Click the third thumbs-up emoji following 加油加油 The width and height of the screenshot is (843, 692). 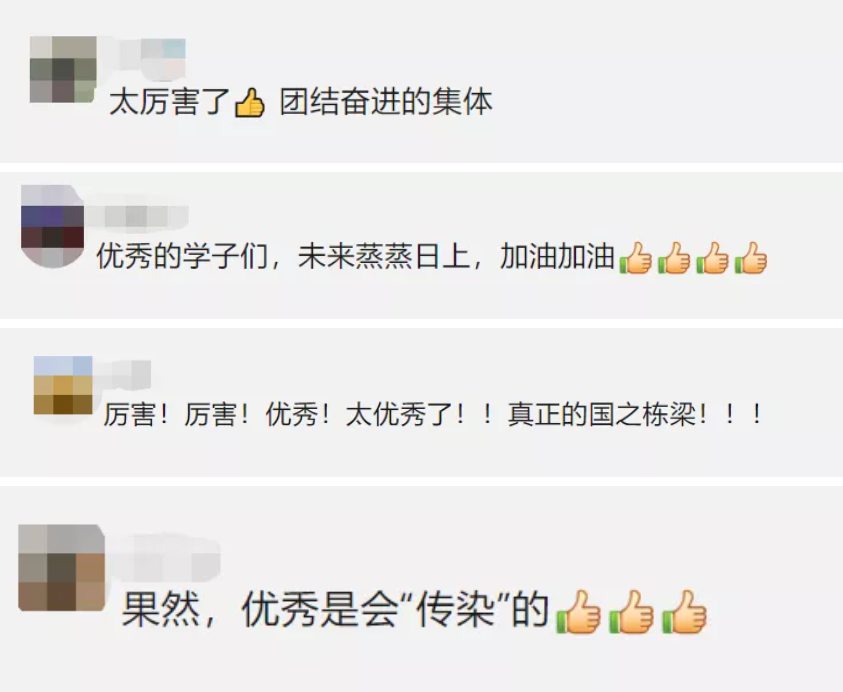tap(712, 258)
